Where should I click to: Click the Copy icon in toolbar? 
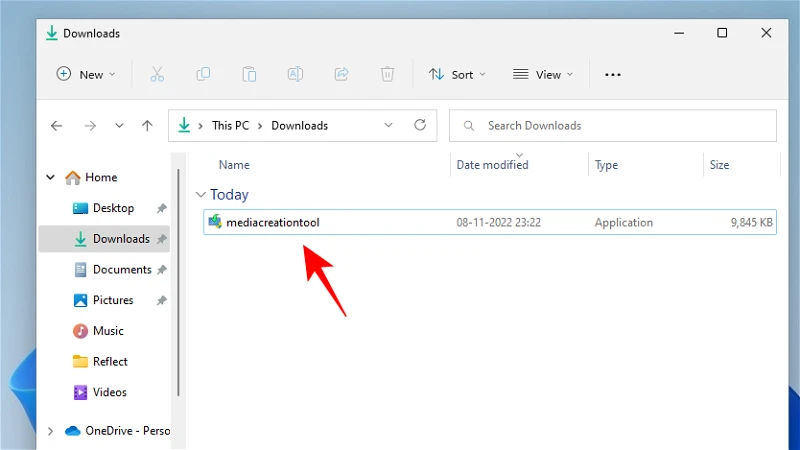203,74
